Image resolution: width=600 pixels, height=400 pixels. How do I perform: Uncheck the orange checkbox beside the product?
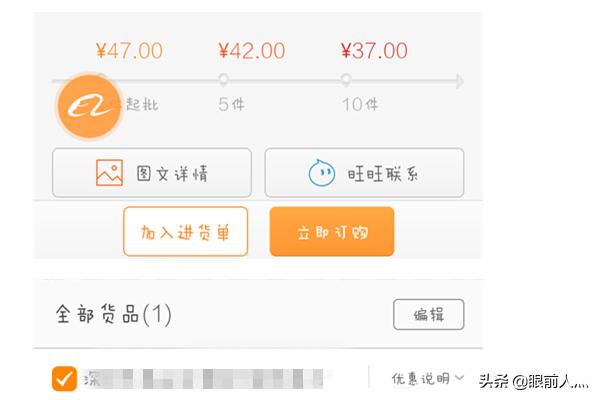64,378
